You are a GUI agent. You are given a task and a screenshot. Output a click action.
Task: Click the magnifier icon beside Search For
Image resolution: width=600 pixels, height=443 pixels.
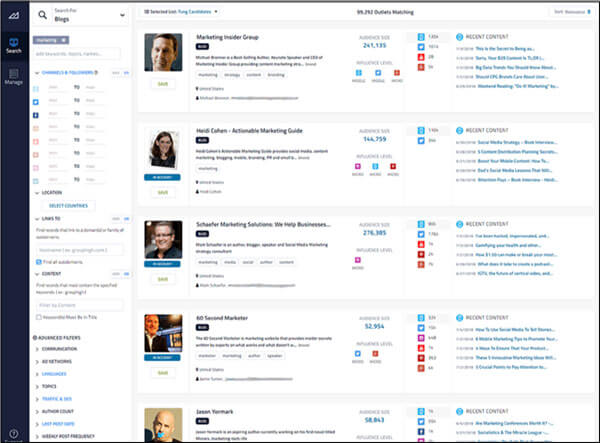click(42, 15)
